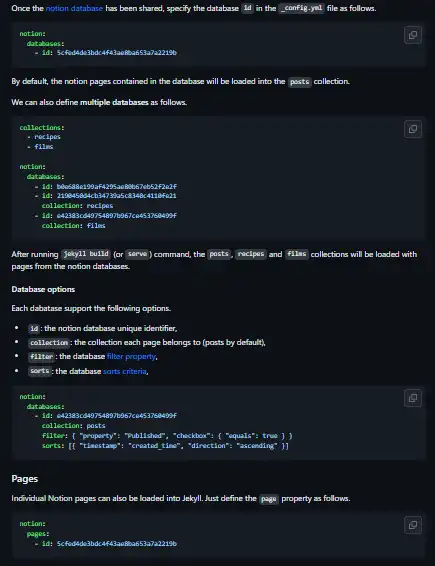Screen dimensions: 435x566
Task: Click the '- films' collections list entry
Action: coord(40,147)
